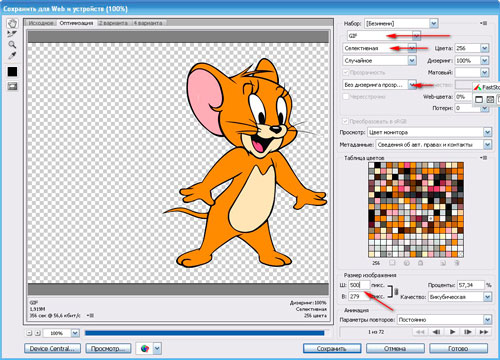Viewport: 500px width, 360px height.
Task: Open optimize panel flyout menu near Набор
Action: click(484, 23)
